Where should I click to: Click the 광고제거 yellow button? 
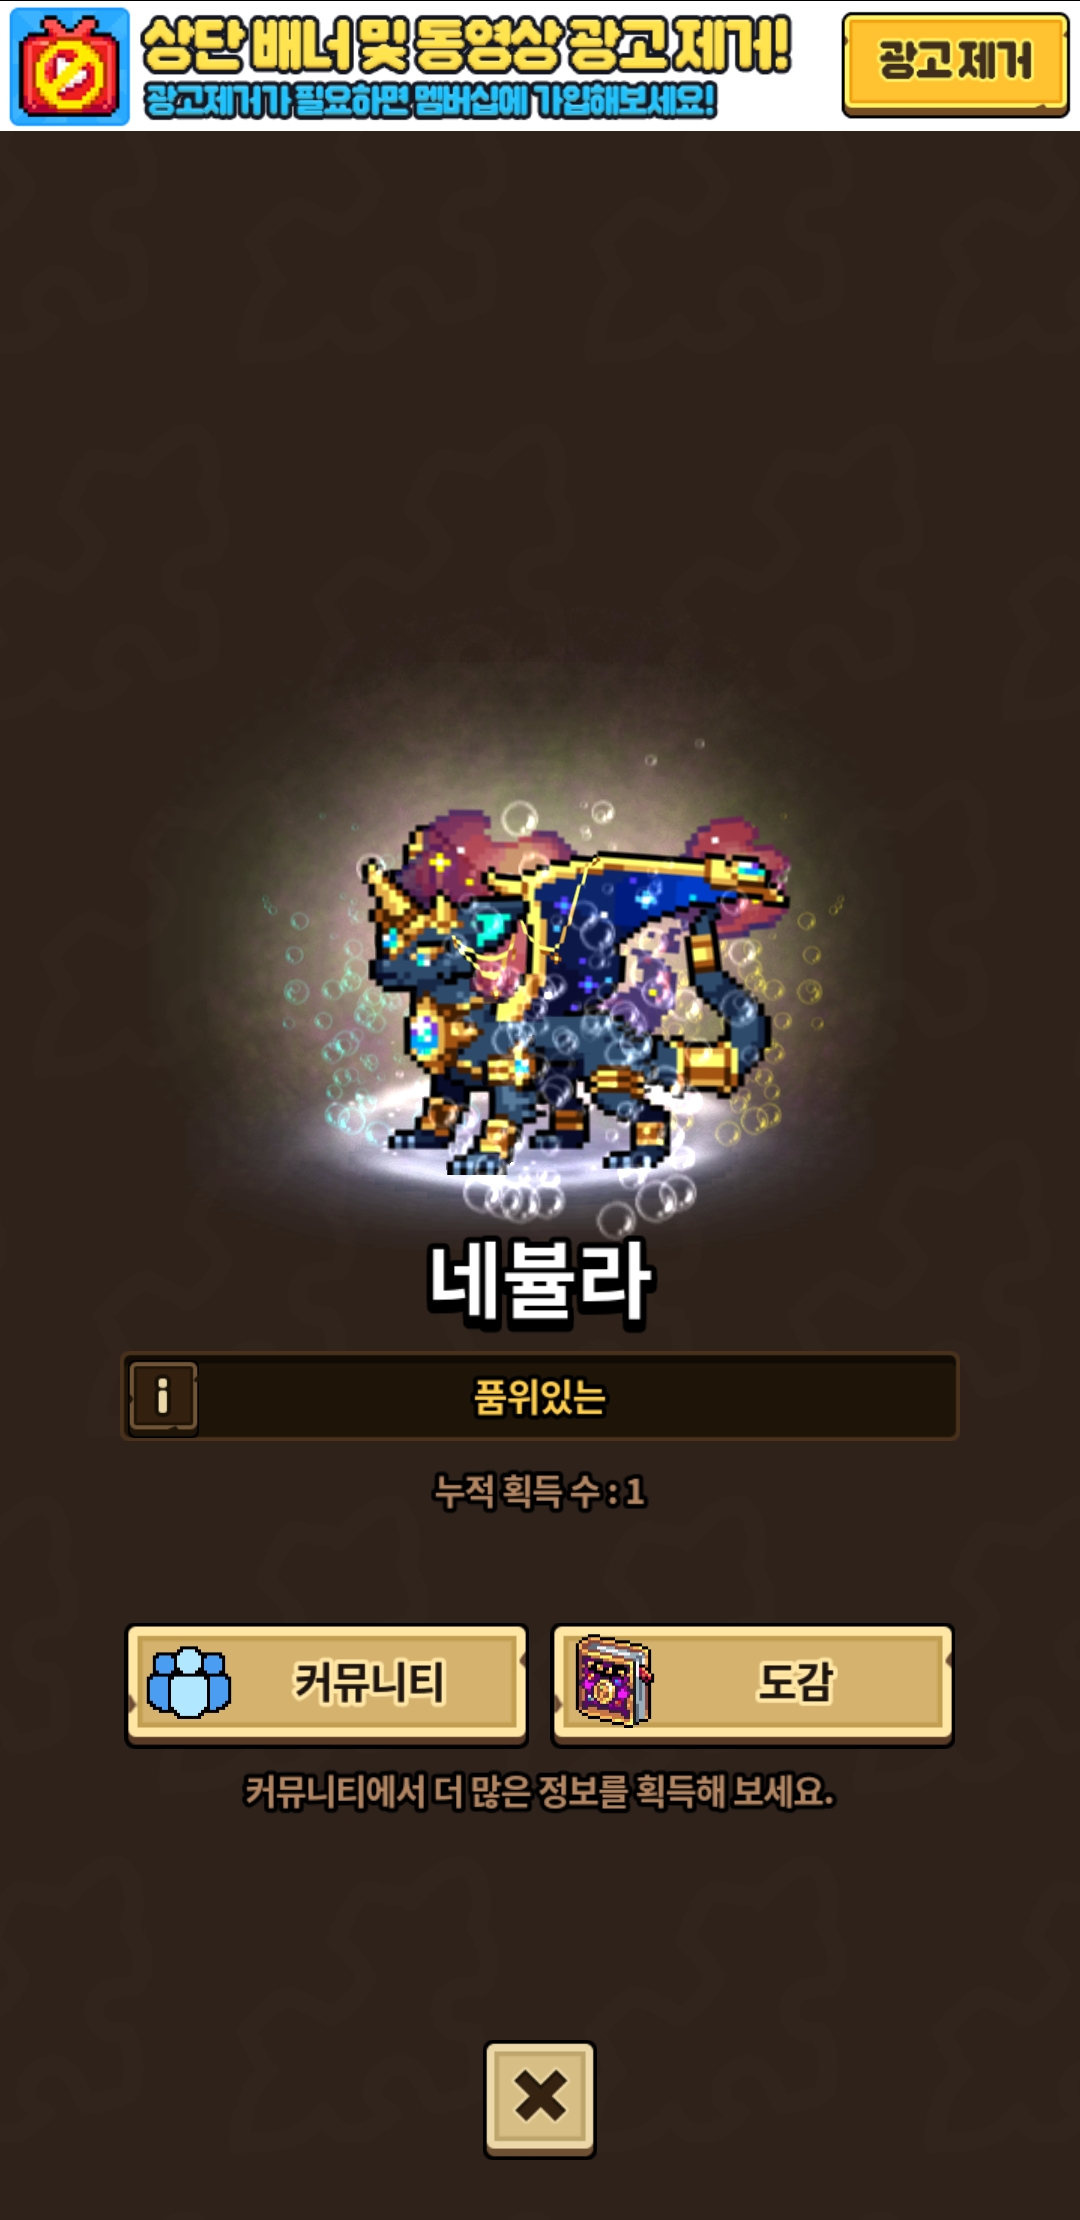tap(955, 65)
